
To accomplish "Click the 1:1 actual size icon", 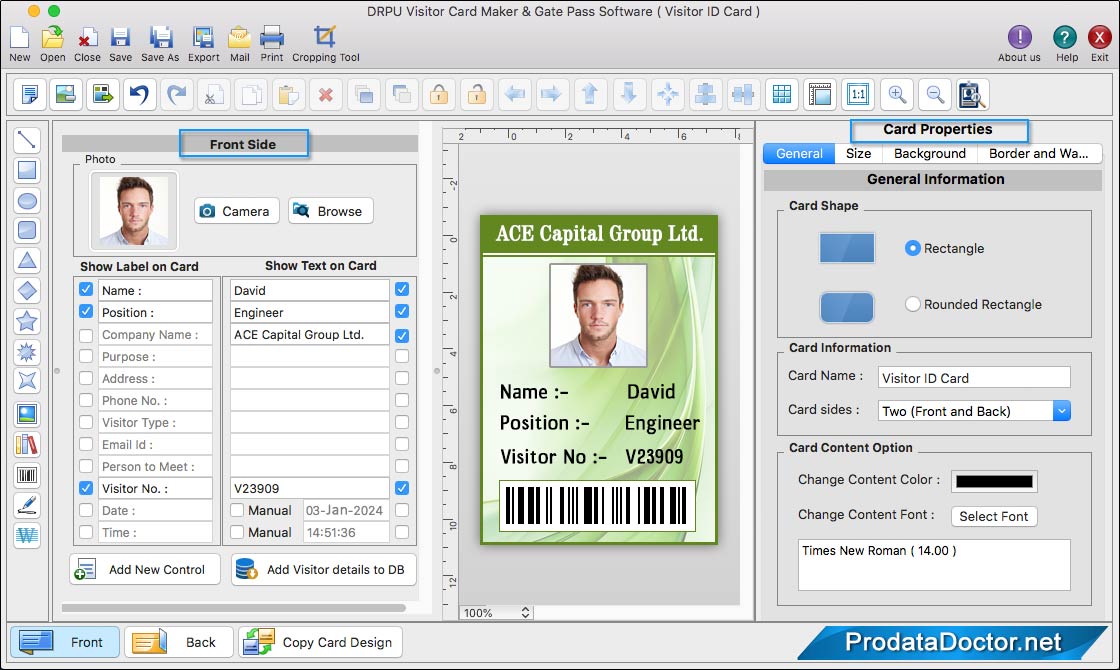I will tap(859, 94).
